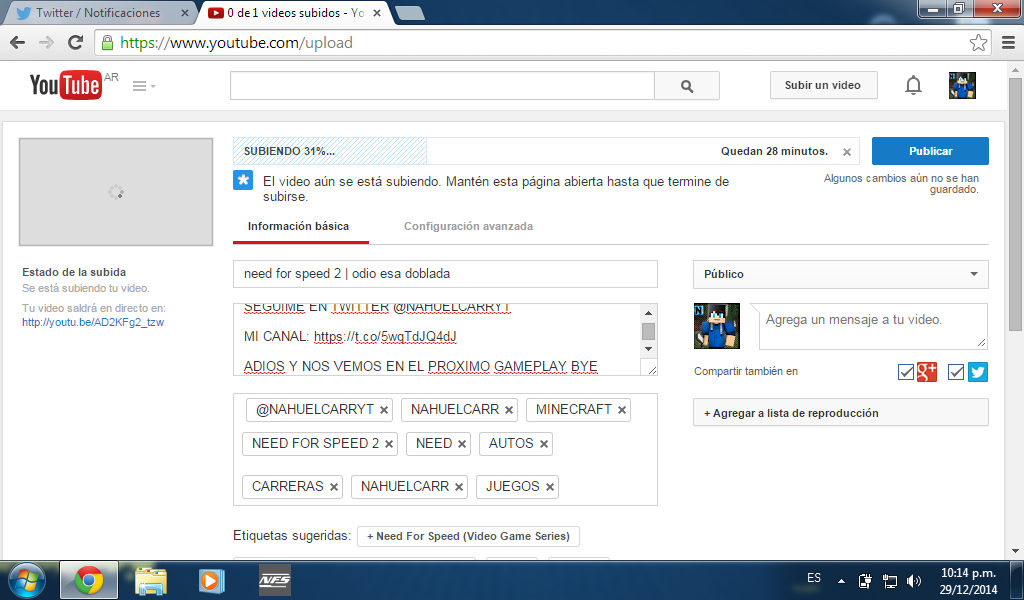The image size is (1024, 600).
Task: Open the notifications bell
Action: pyautogui.click(x=913, y=86)
